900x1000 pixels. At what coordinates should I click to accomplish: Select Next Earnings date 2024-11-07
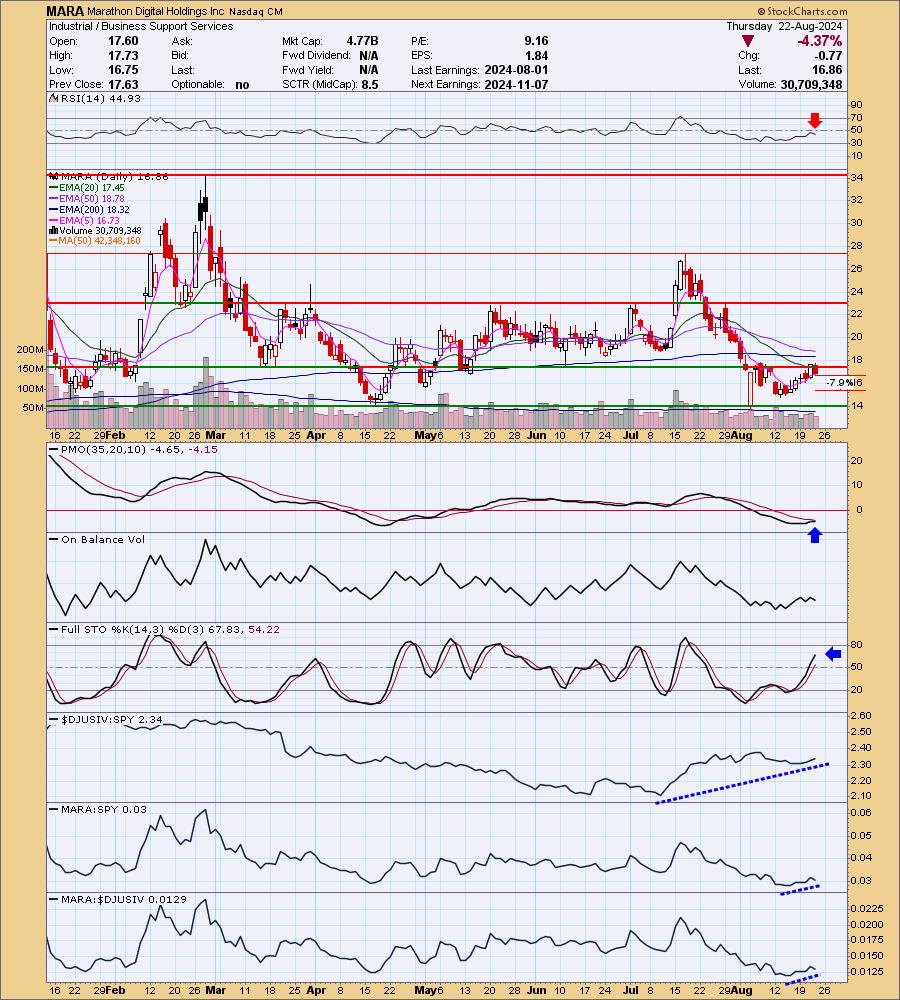516,85
